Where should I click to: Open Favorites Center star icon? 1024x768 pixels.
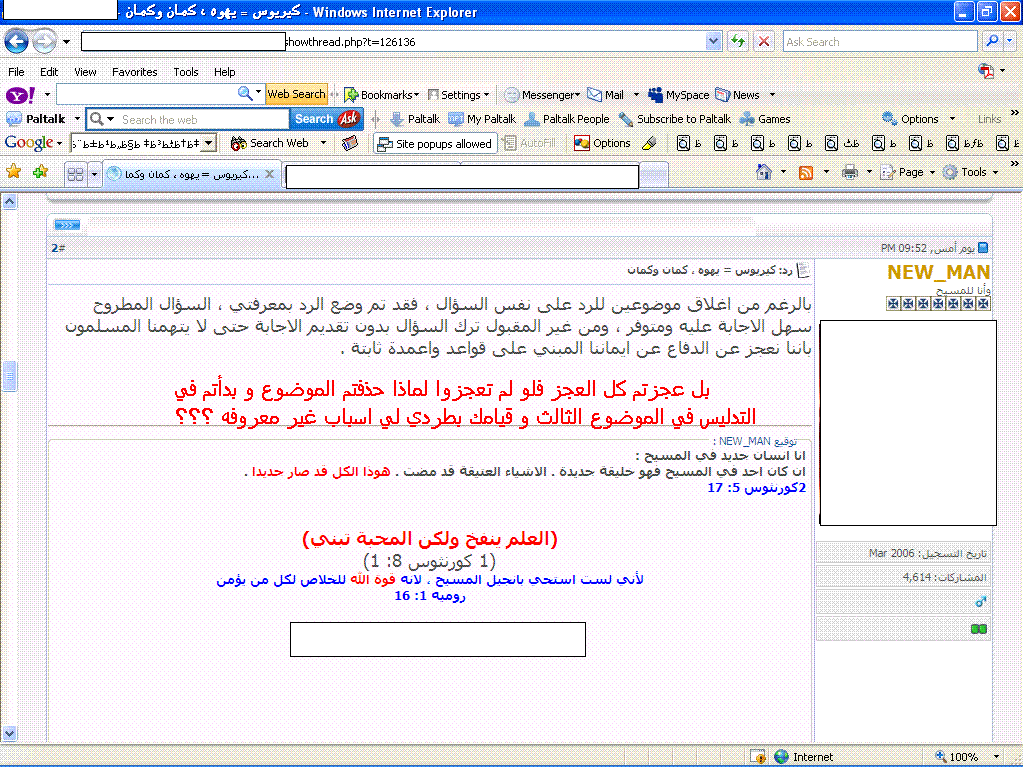14,172
